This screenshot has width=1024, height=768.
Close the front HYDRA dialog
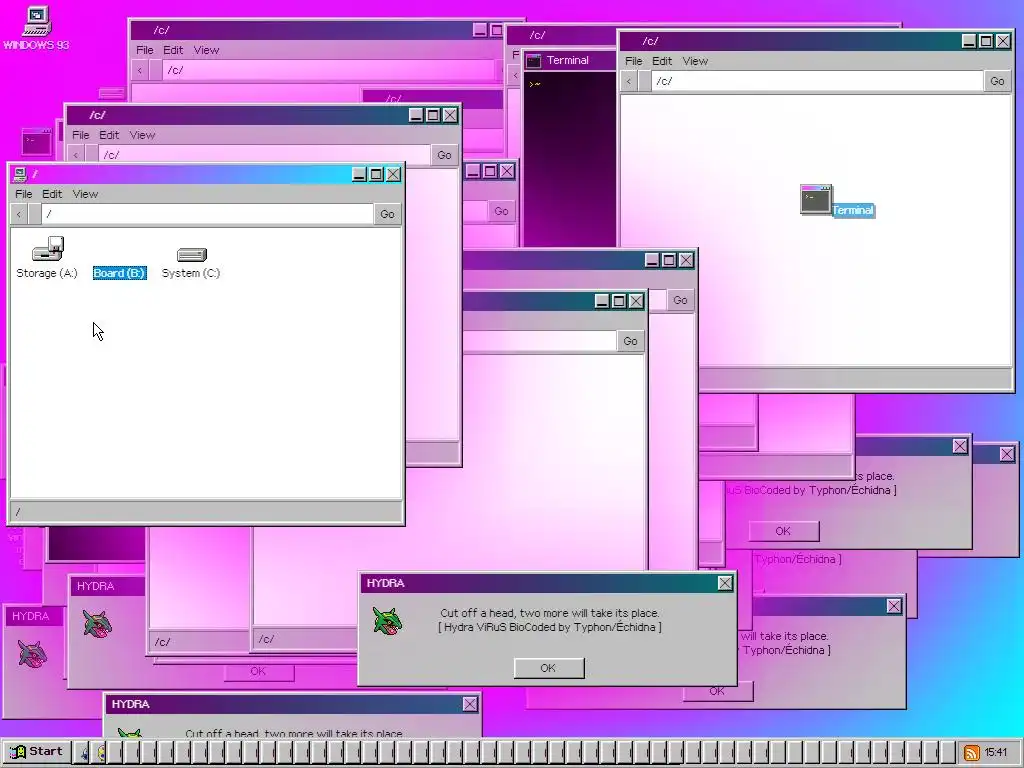point(725,583)
